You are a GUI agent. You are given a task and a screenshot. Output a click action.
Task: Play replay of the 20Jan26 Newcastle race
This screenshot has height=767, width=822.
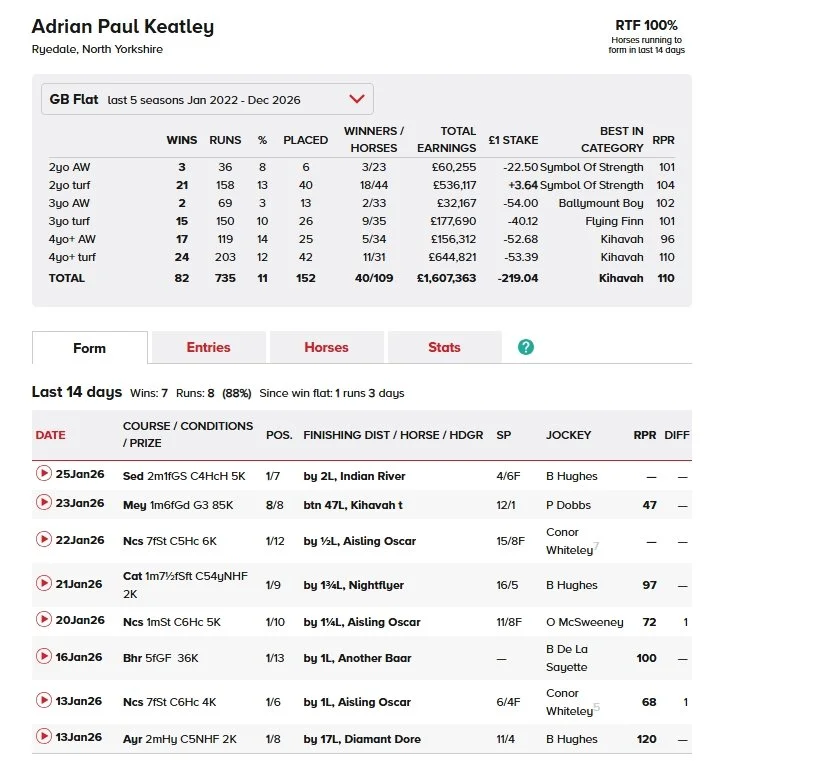tap(44, 622)
